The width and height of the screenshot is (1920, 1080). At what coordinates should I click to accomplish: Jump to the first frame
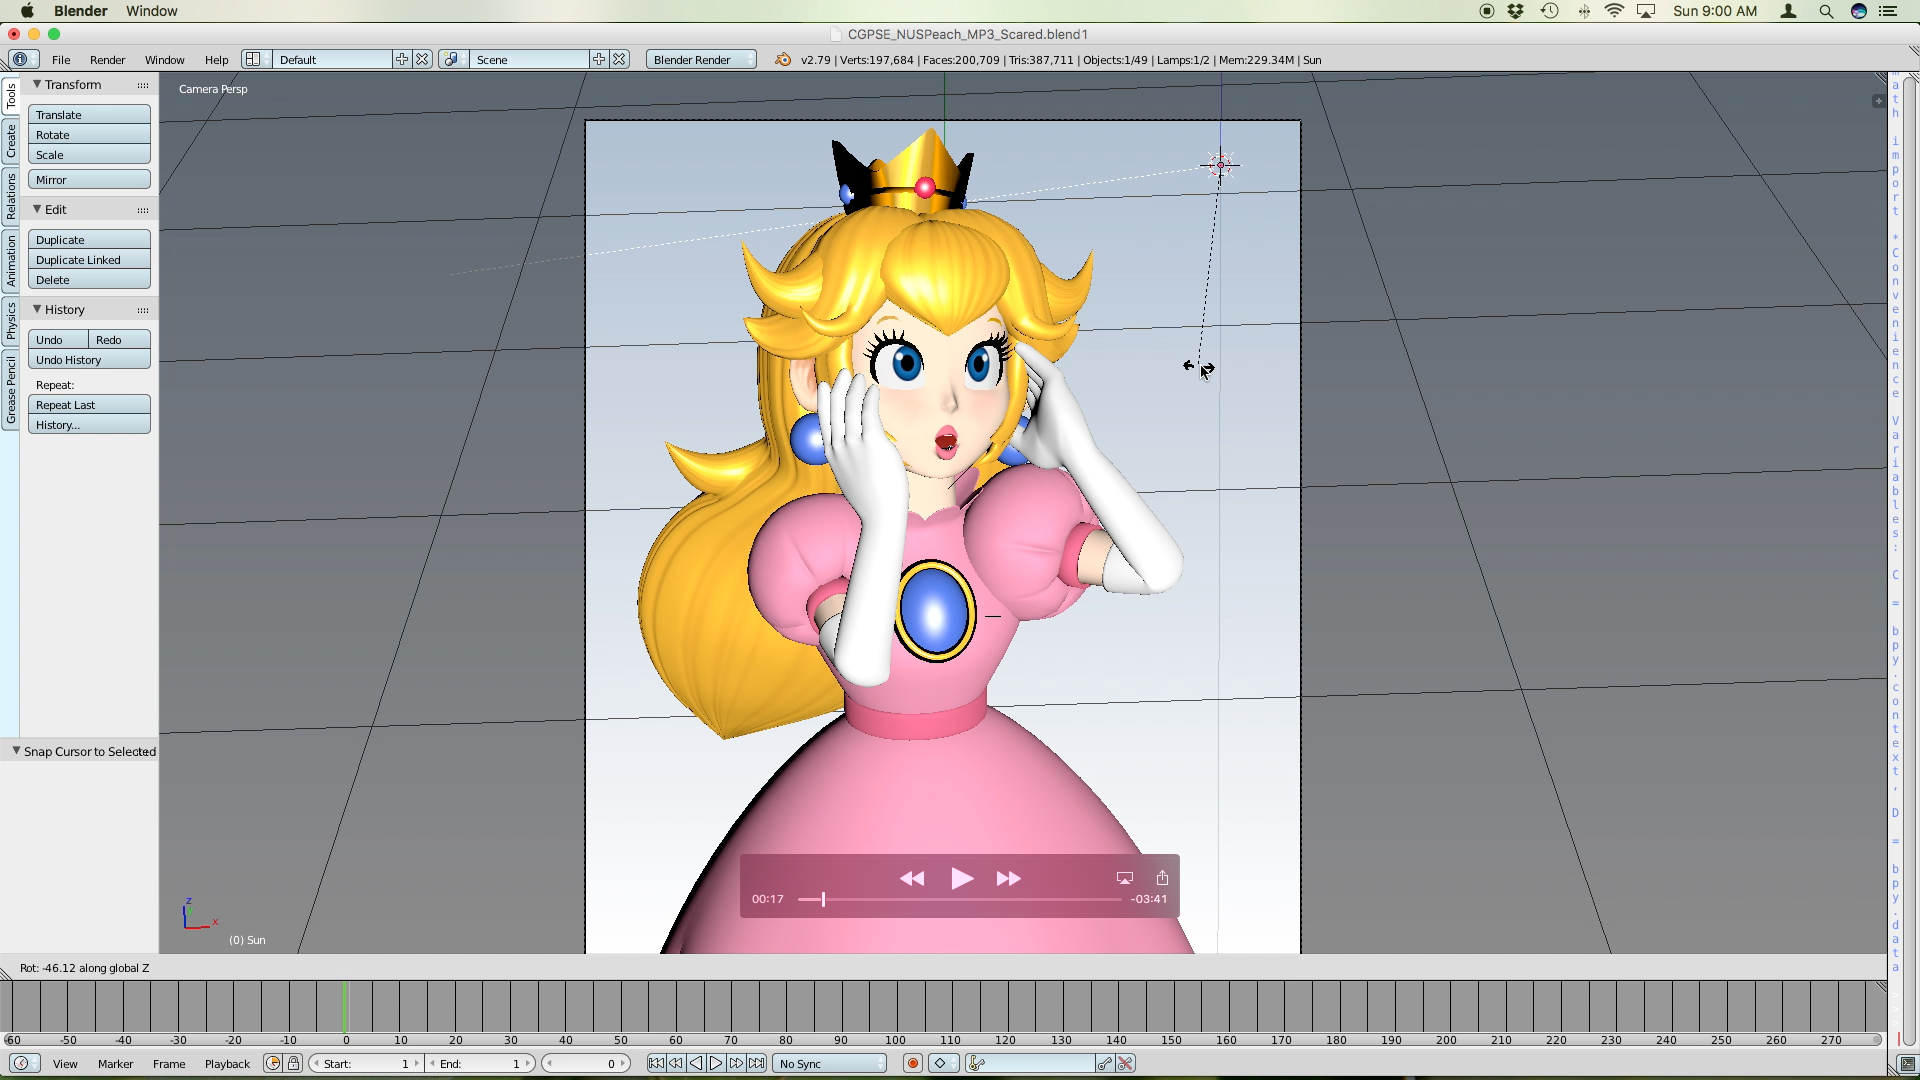click(x=656, y=1063)
